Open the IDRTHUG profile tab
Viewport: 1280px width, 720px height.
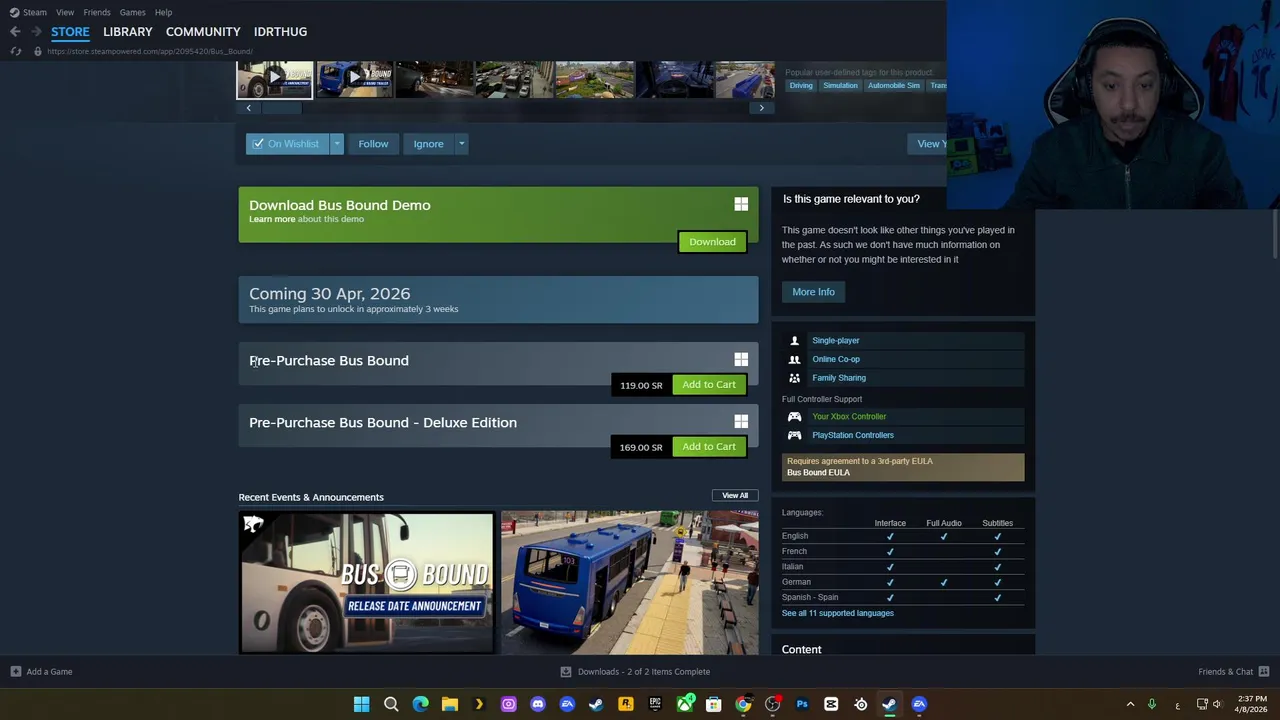point(280,32)
